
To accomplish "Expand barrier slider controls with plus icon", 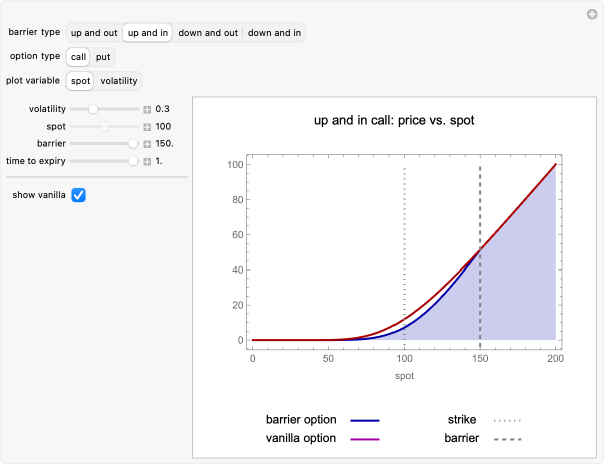I will [x=147, y=144].
